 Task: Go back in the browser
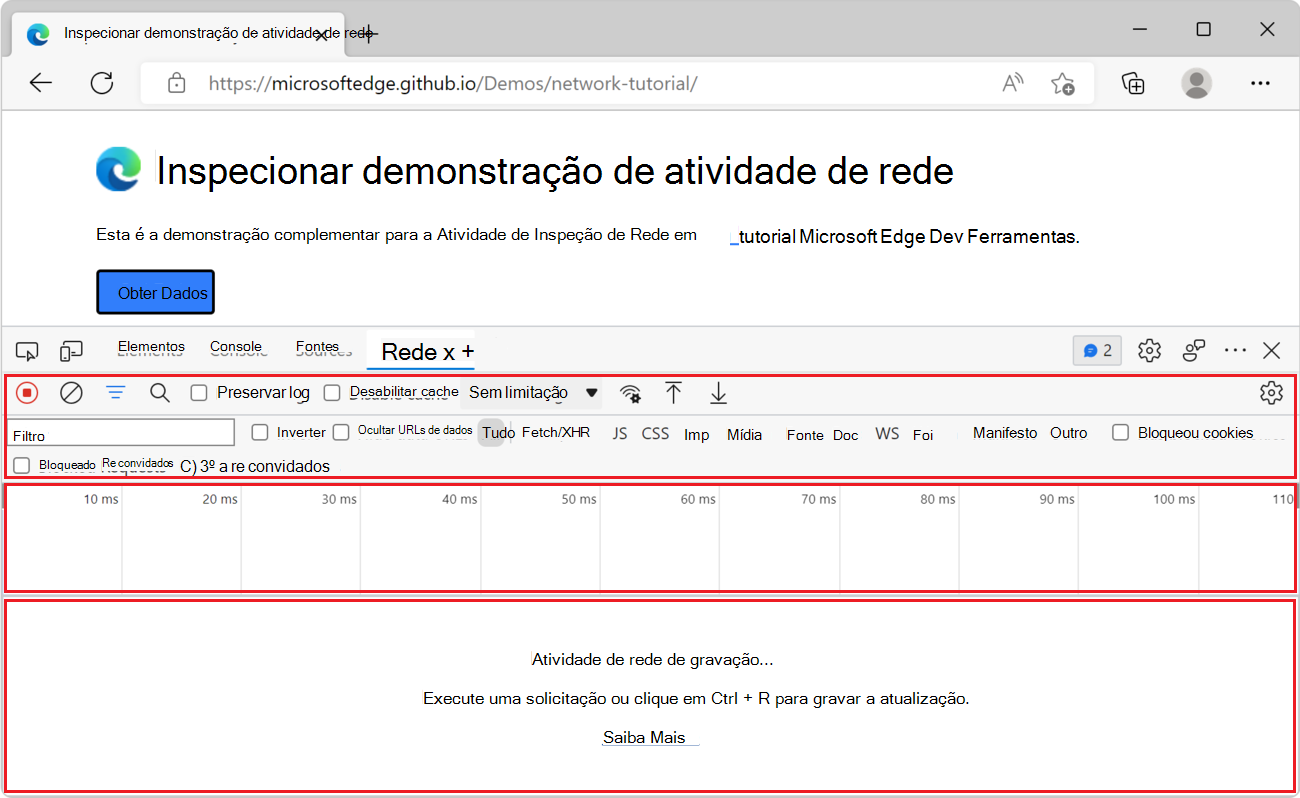click(40, 83)
